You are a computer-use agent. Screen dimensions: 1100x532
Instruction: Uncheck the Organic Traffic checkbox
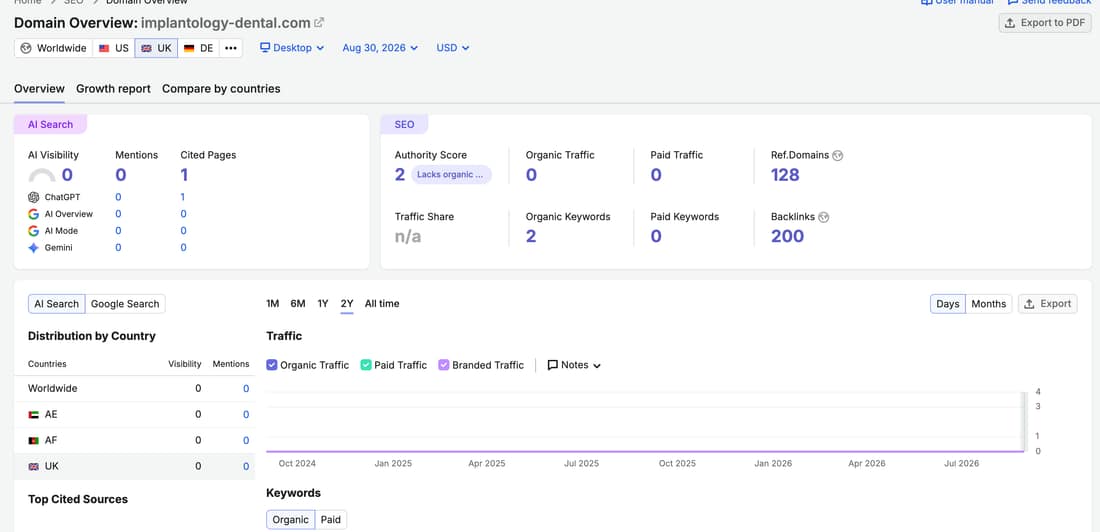[x=272, y=365]
